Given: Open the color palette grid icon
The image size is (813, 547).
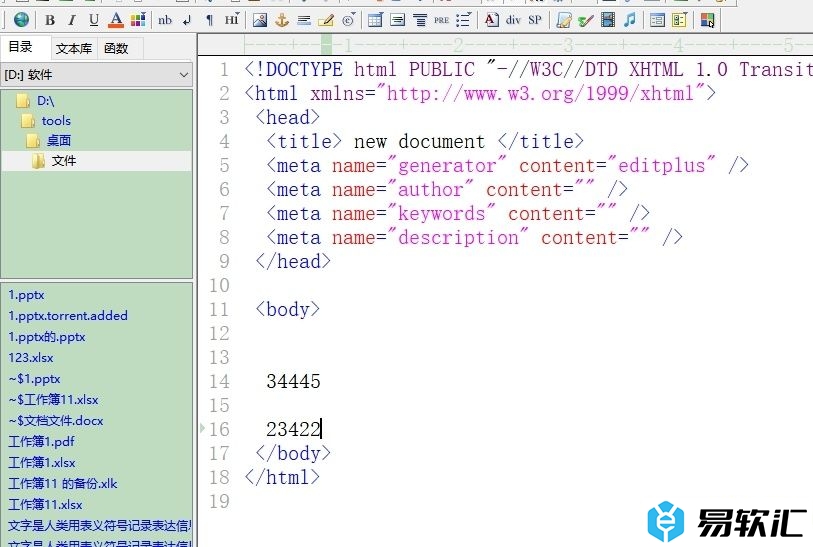Looking at the screenshot, I should coord(138,20).
